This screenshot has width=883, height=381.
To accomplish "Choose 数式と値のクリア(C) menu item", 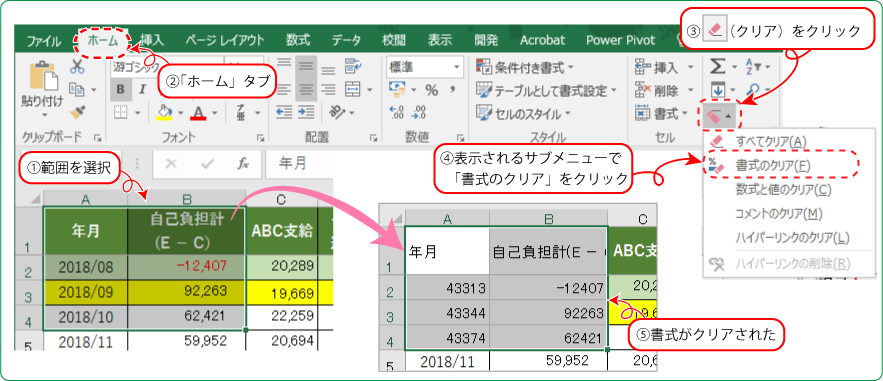I will (x=790, y=190).
